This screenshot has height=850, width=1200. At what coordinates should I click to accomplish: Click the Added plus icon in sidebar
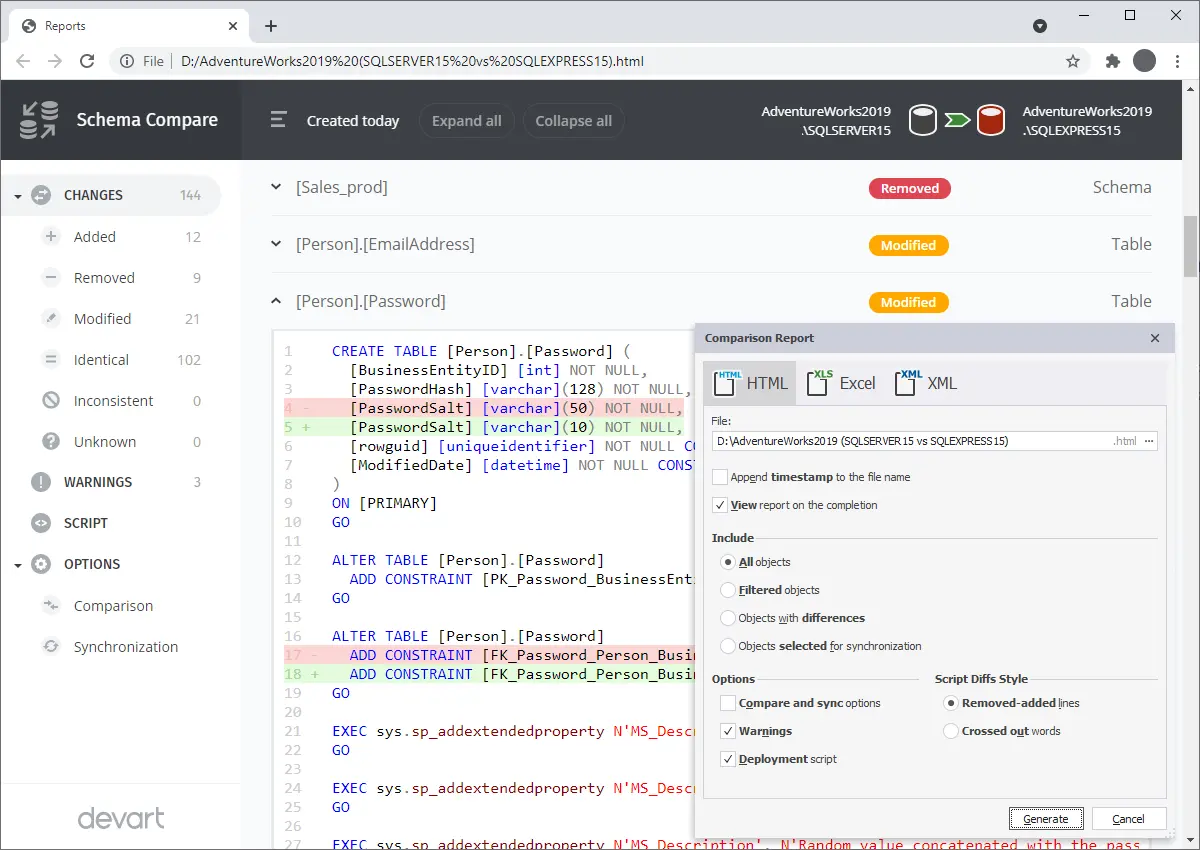click(x=51, y=237)
